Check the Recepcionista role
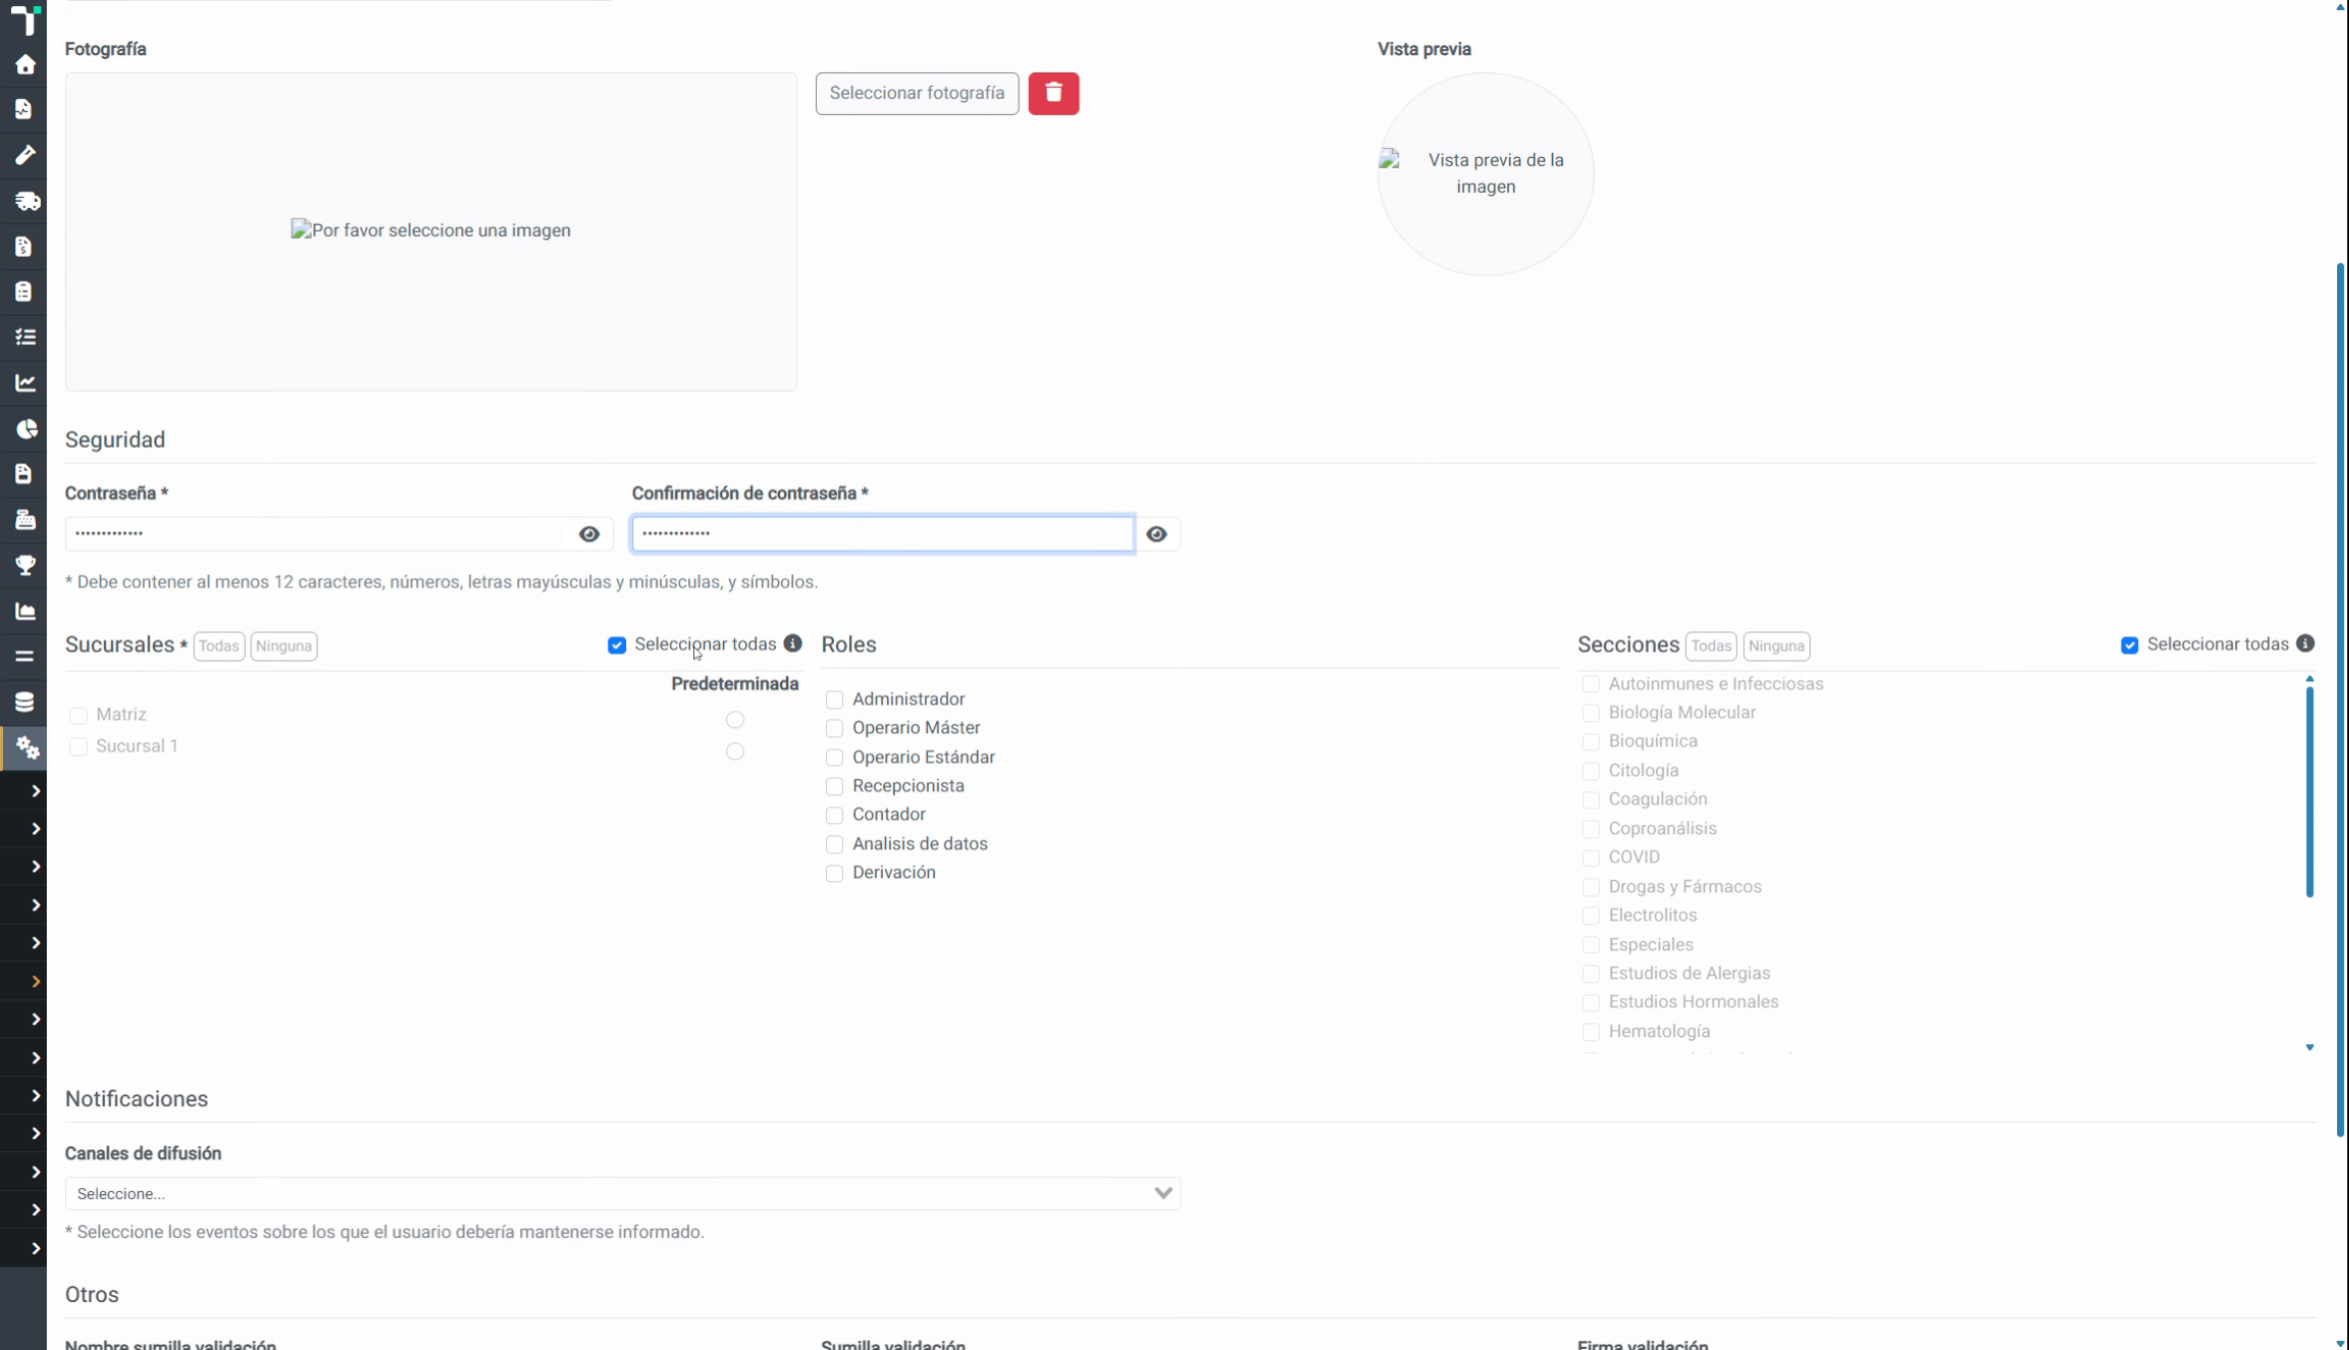This screenshot has height=1350, width=2349. (x=834, y=786)
